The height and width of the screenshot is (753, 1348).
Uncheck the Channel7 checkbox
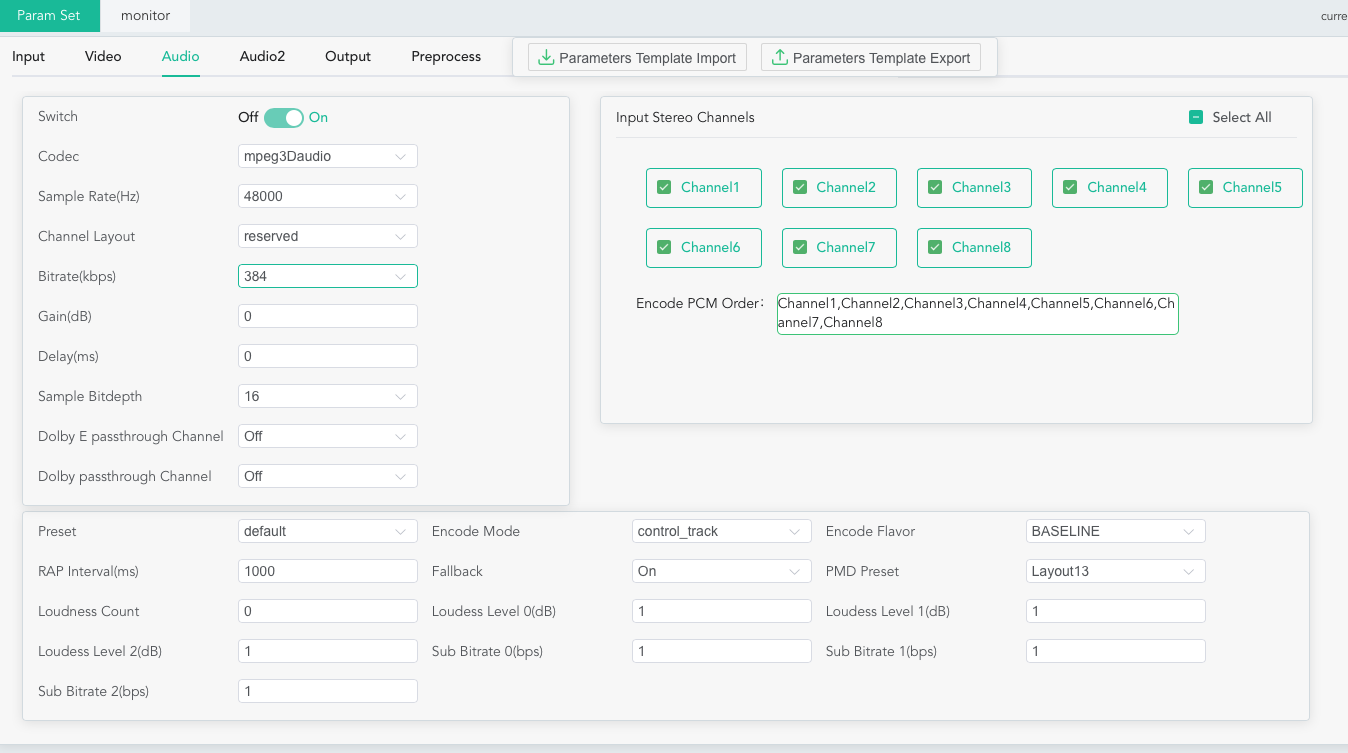point(799,247)
